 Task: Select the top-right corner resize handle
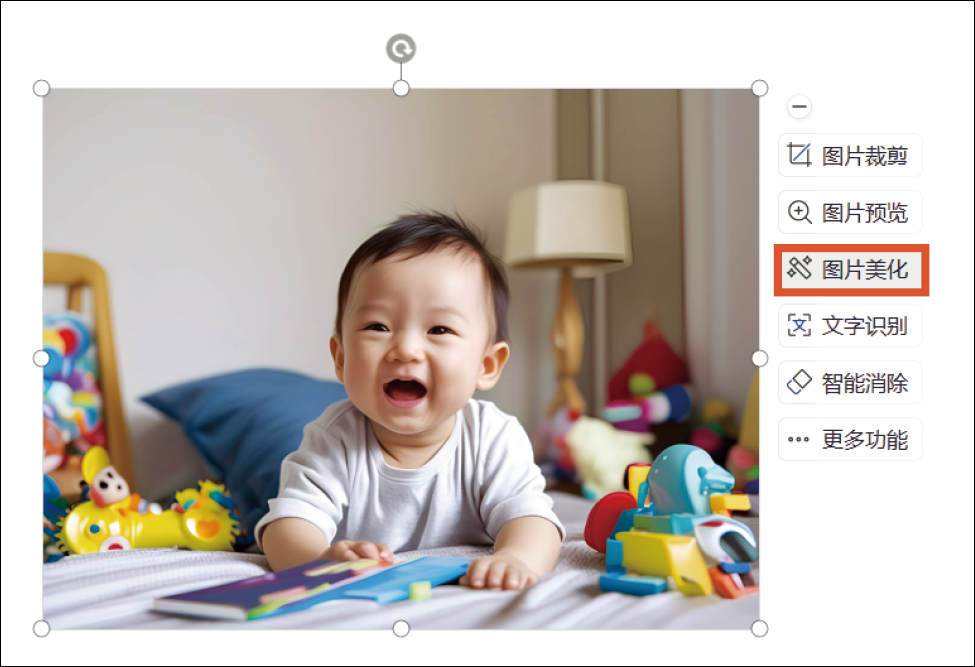[x=760, y=88]
